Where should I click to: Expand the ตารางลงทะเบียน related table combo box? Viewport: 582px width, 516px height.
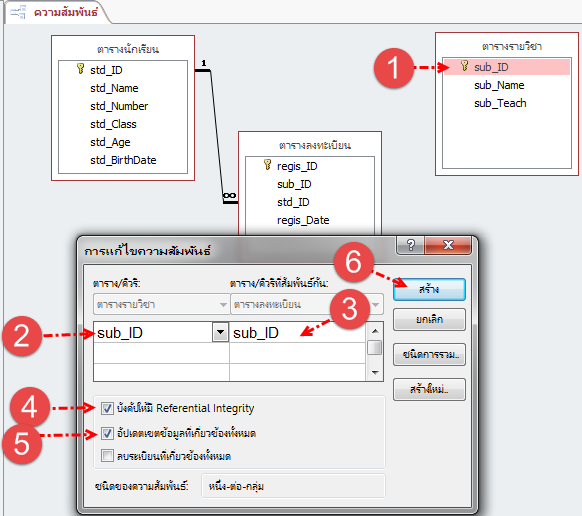tap(307, 305)
